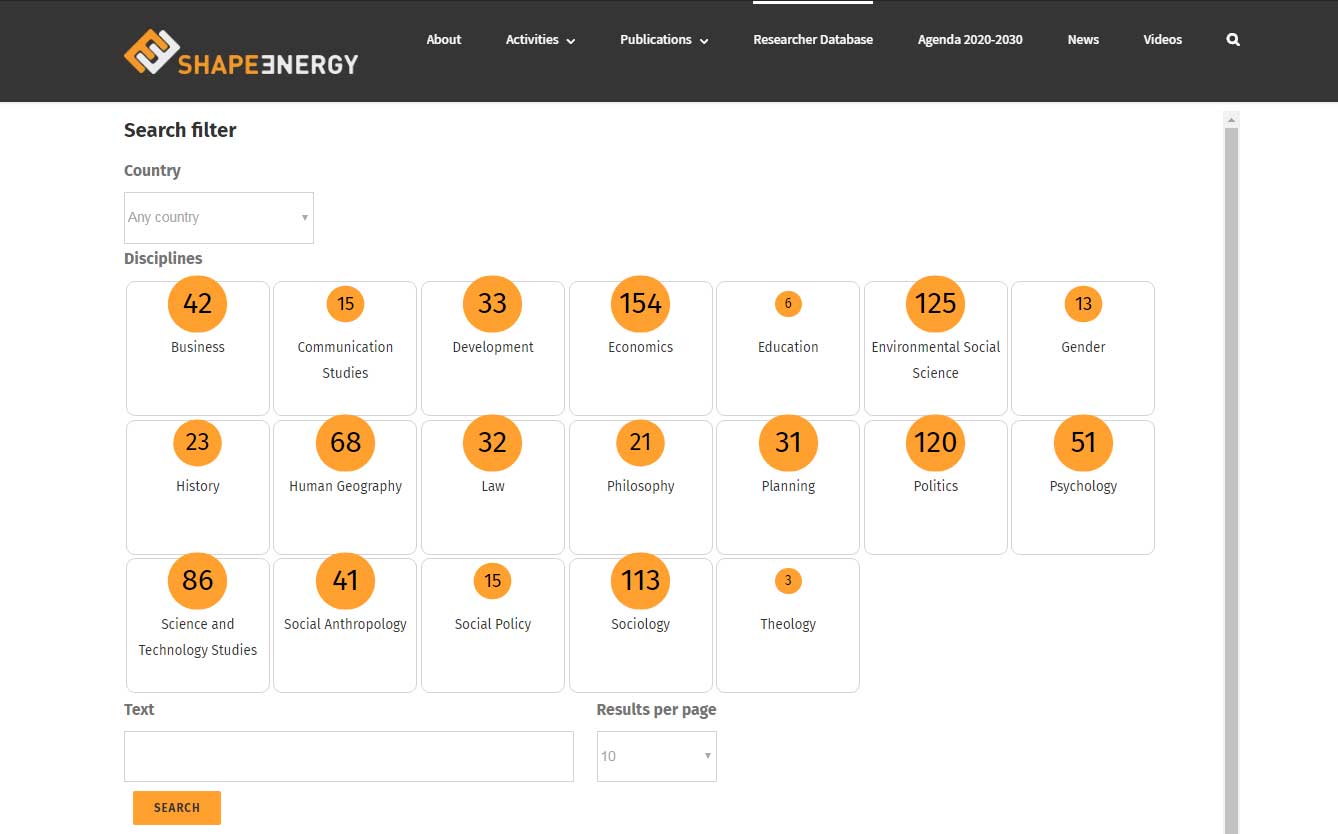Click the Shape Energy logo

(x=240, y=52)
